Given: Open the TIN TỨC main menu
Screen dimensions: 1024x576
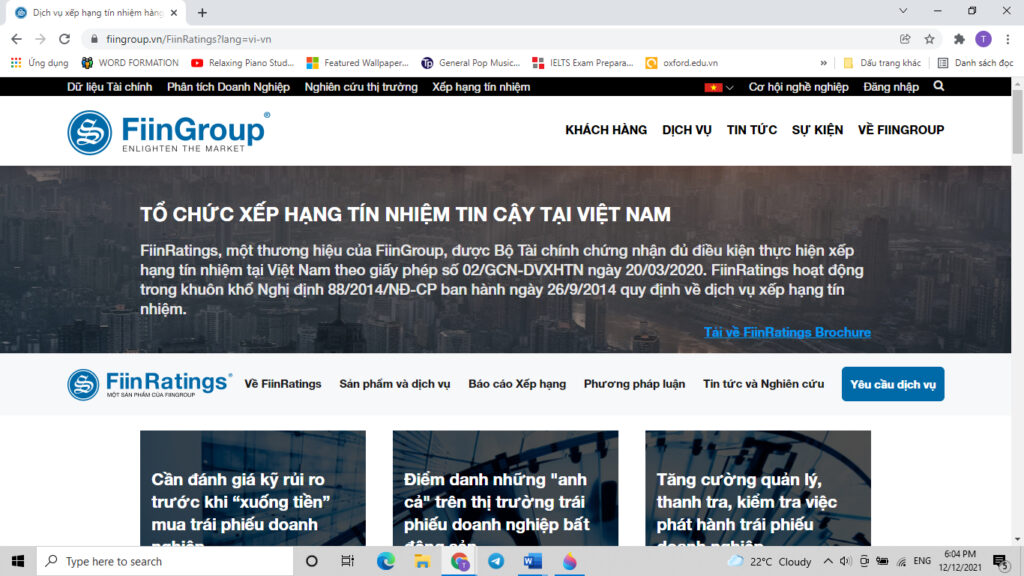Looking at the screenshot, I should (x=752, y=130).
